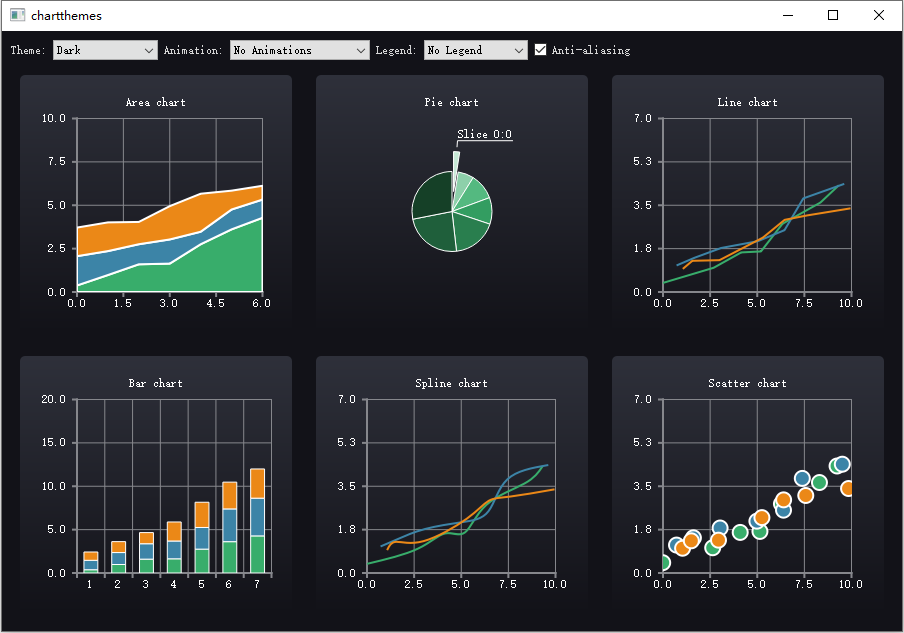The height and width of the screenshot is (633, 904).
Task: Click the exploded Slice 0:0 pie slice
Action: (x=456, y=170)
